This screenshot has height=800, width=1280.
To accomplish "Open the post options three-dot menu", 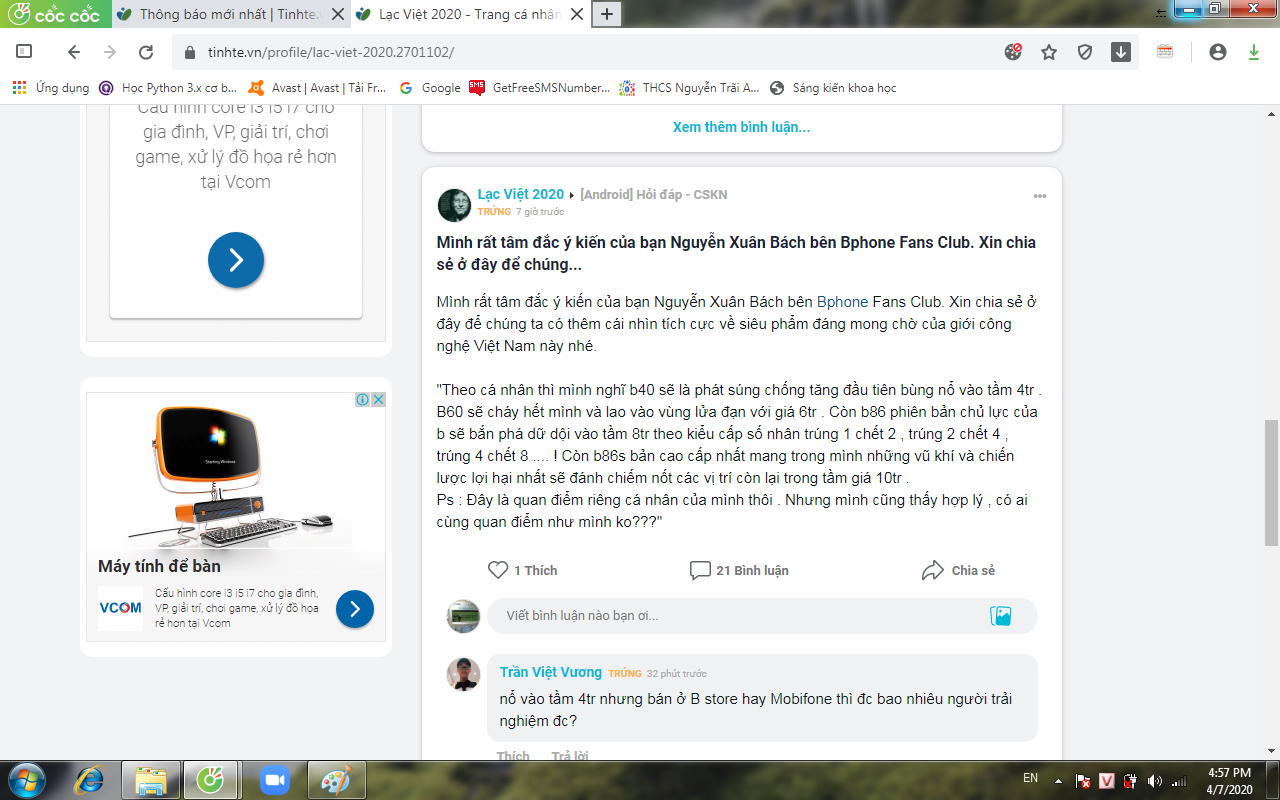I will pyautogui.click(x=1040, y=196).
